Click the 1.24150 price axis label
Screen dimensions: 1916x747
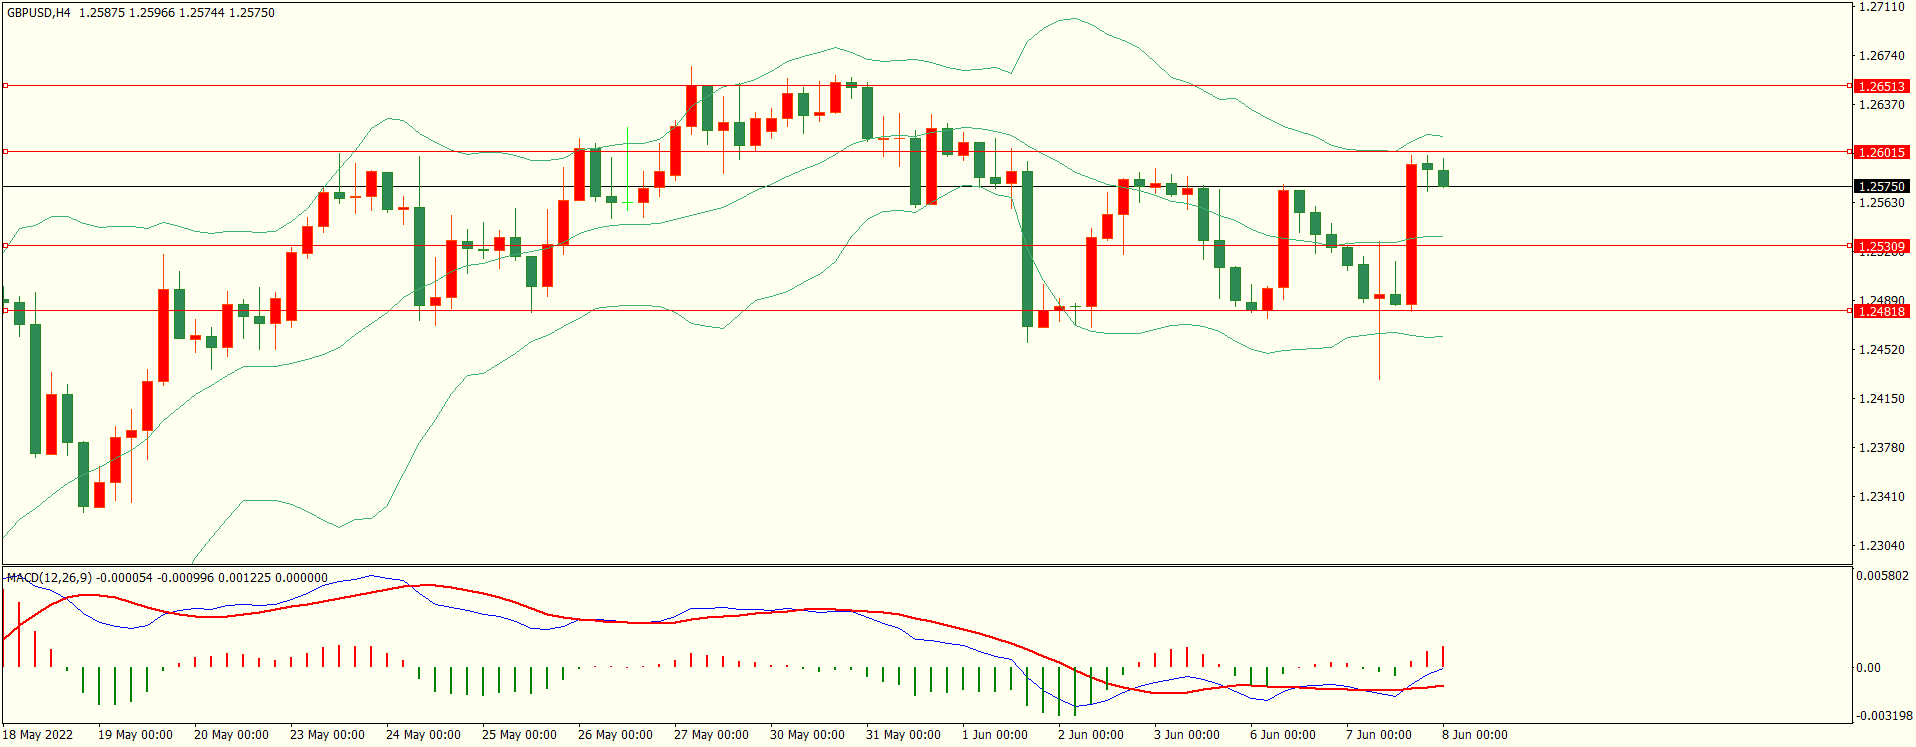pos(1881,399)
